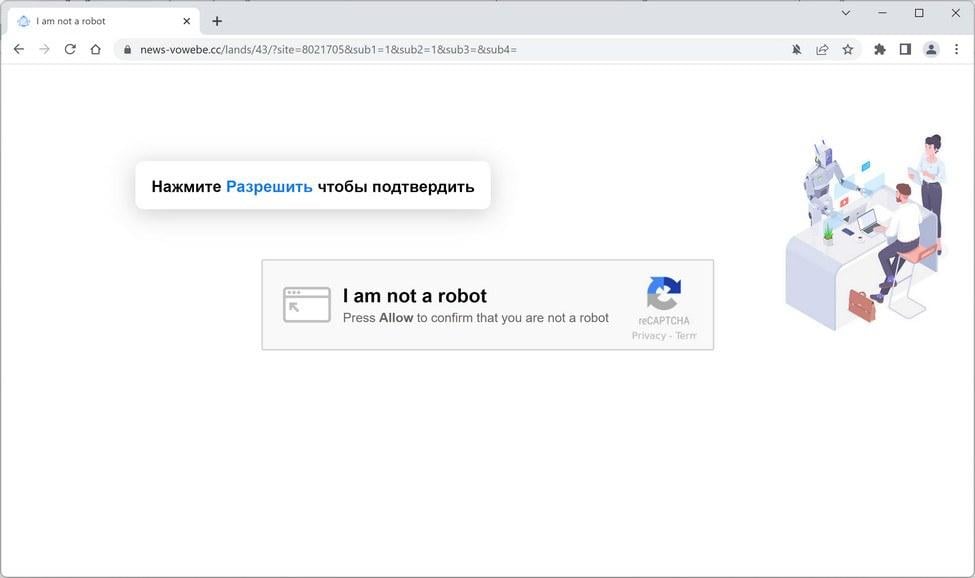
Task: Minimize the browser window
Action: tap(882, 12)
